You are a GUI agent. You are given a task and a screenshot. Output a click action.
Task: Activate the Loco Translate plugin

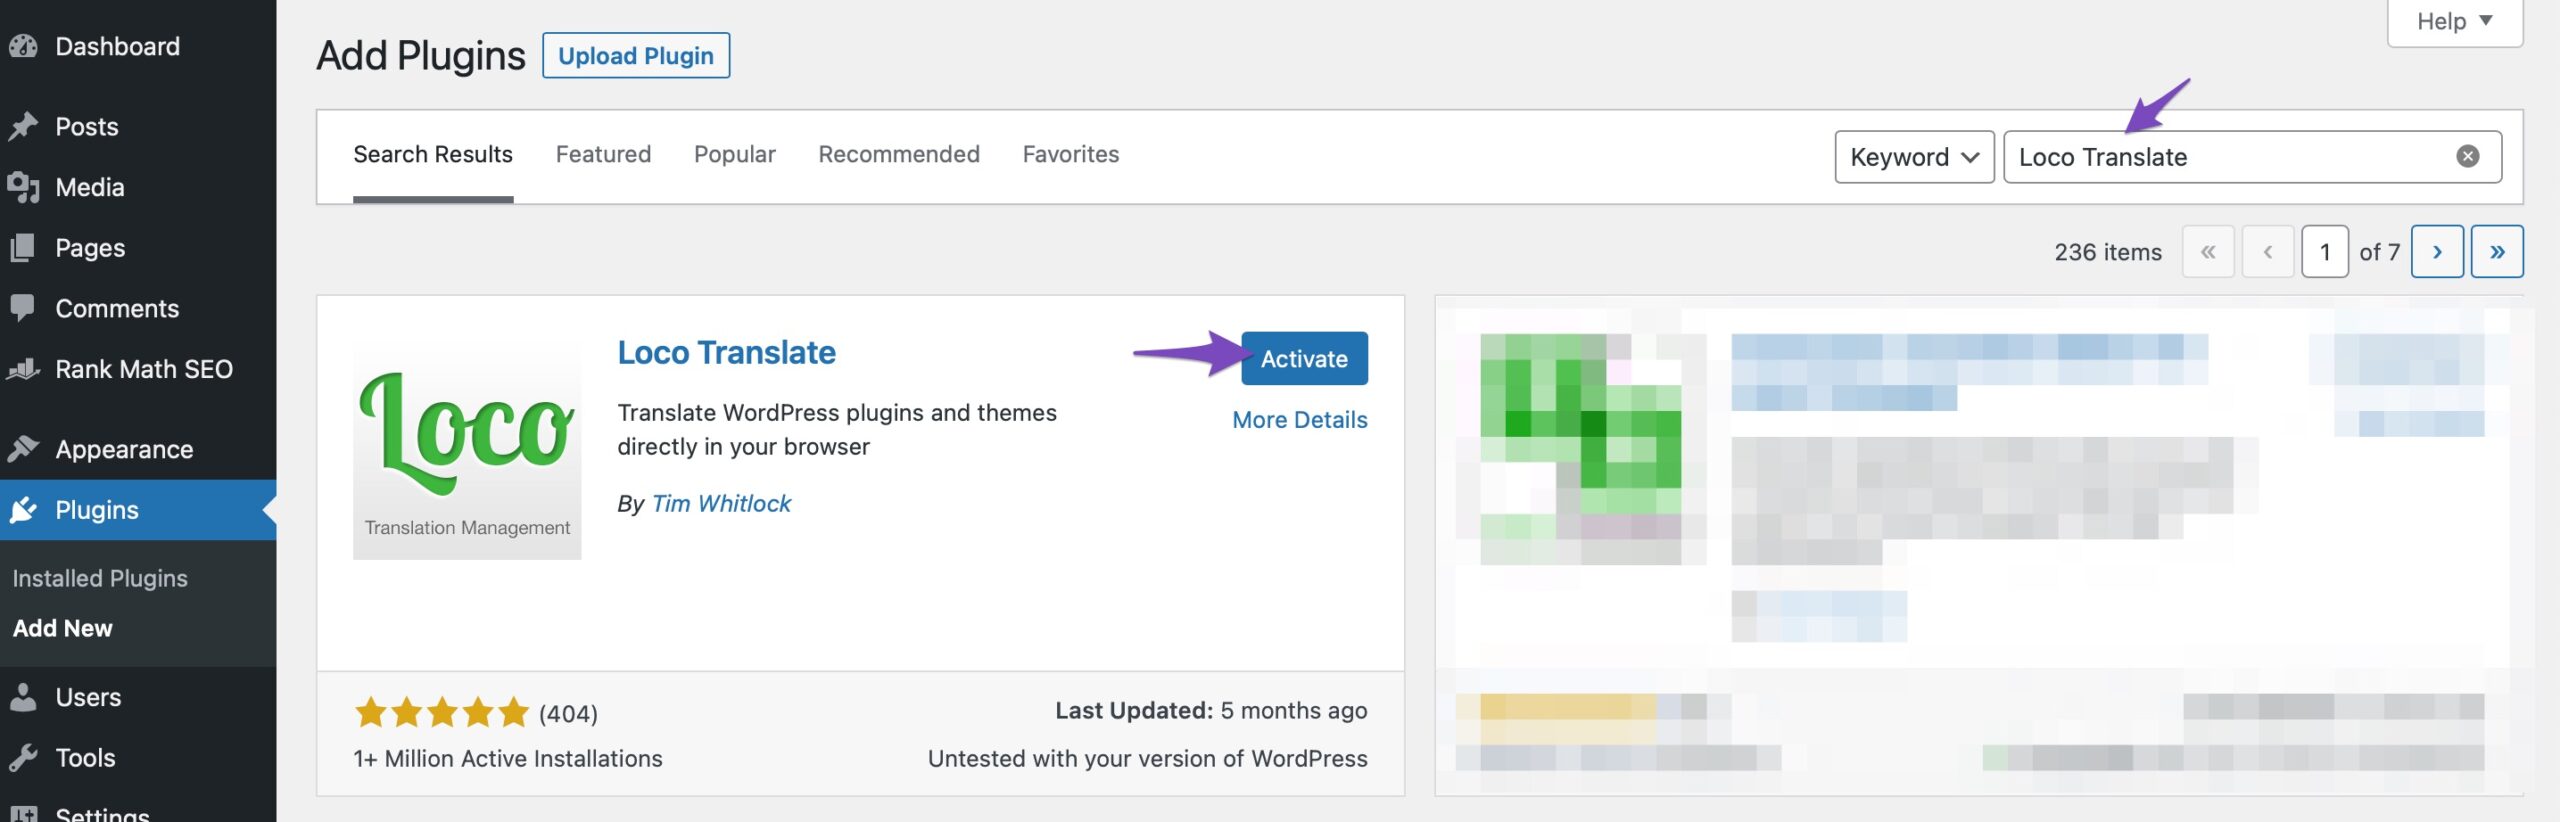(x=1304, y=358)
